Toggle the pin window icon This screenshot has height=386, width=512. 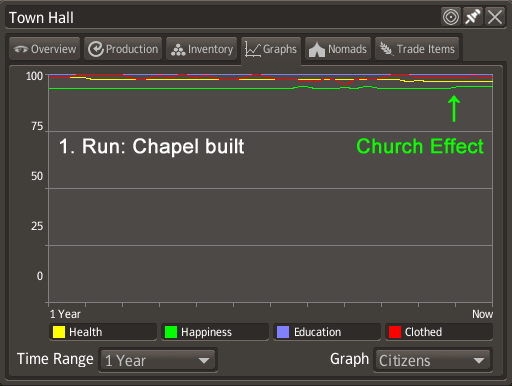473,17
